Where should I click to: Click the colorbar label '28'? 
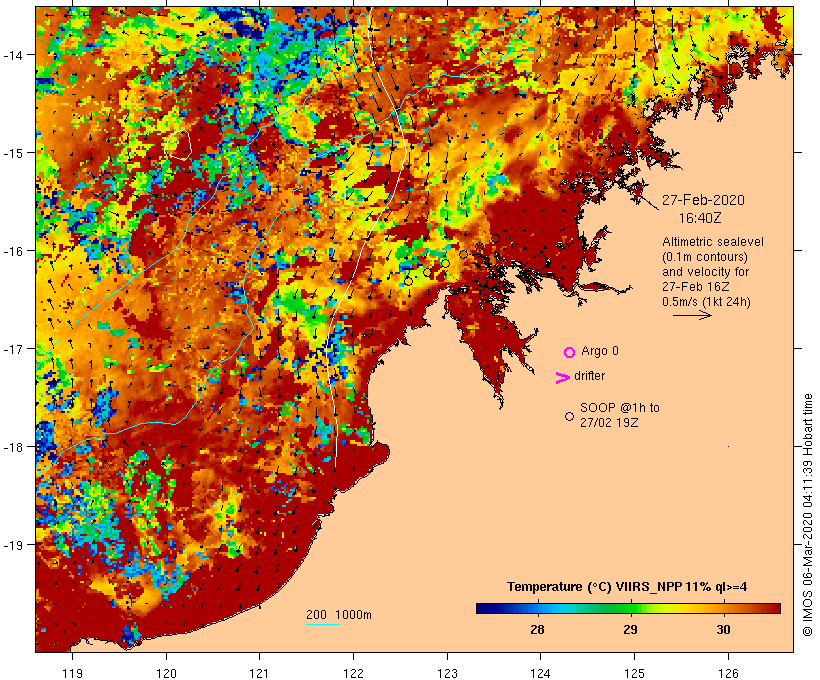[x=537, y=630]
